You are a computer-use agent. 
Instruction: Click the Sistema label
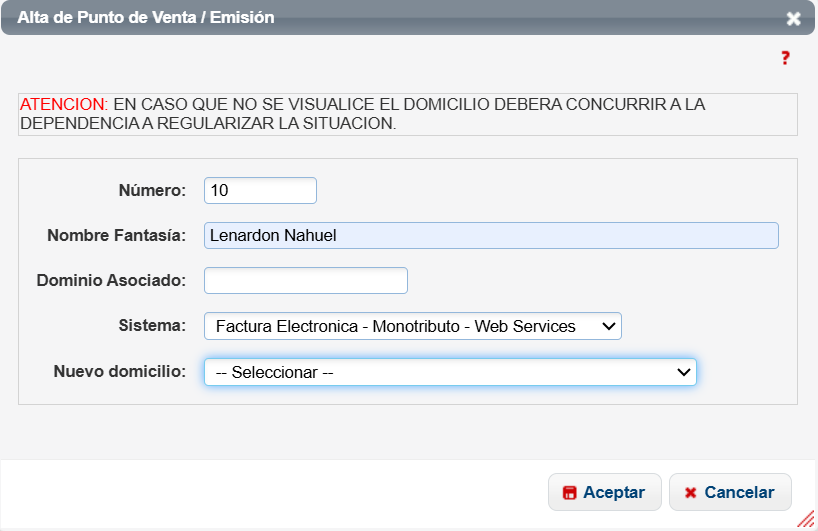click(x=152, y=325)
